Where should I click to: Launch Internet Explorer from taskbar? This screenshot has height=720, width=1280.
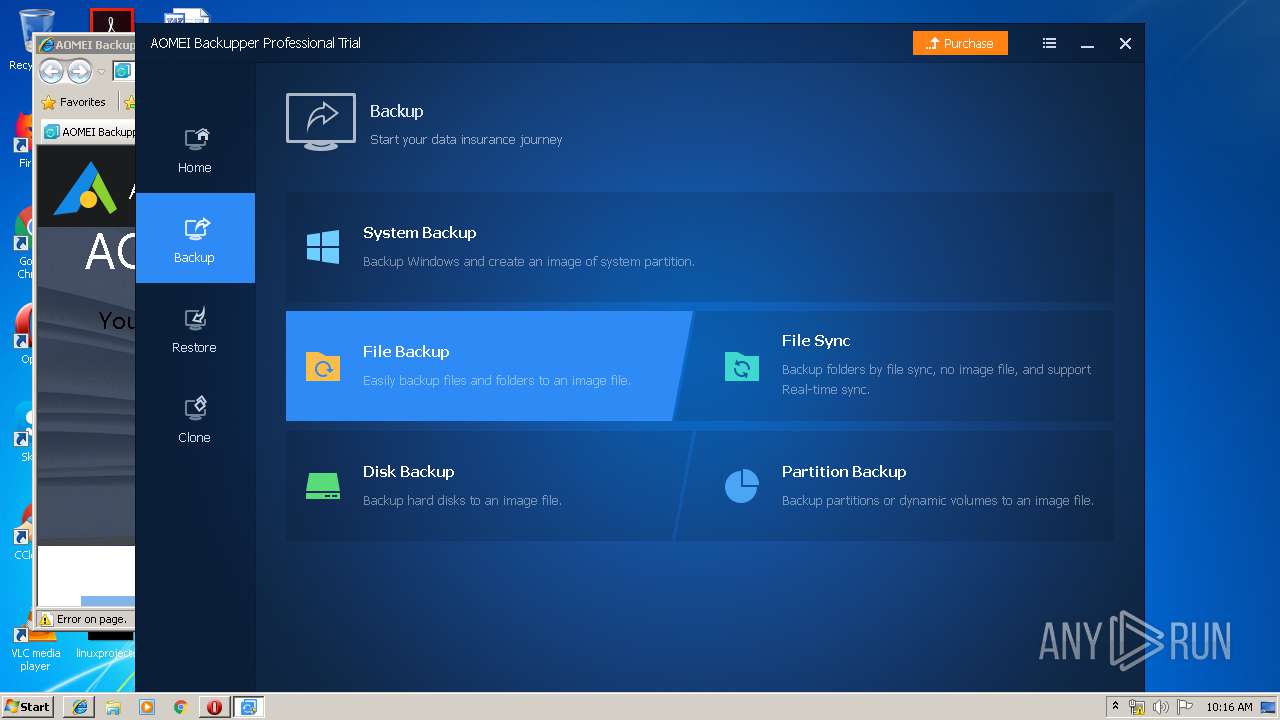80,707
